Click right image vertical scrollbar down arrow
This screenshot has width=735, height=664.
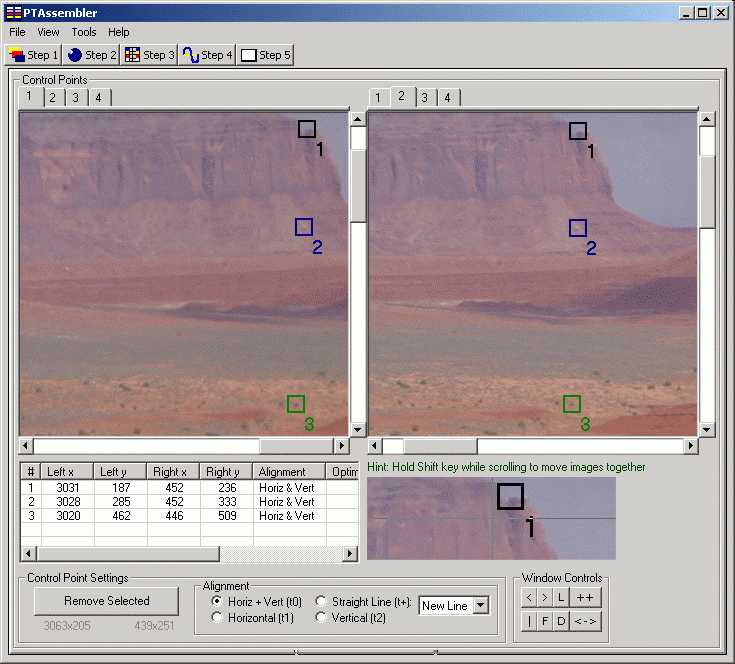pos(707,429)
